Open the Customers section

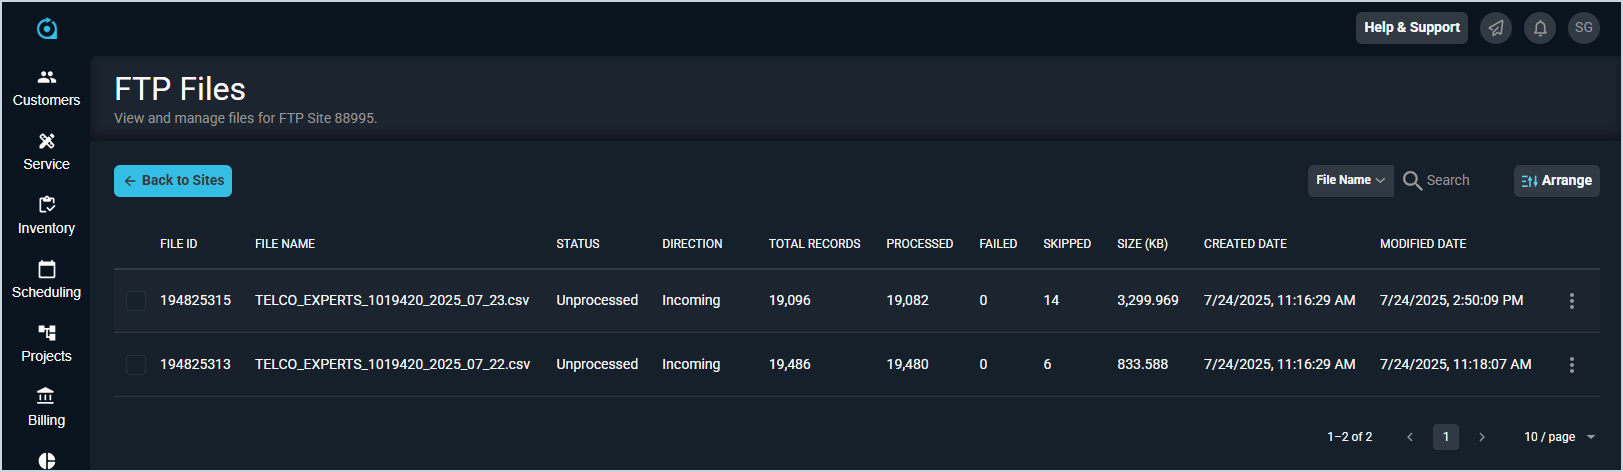point(46,88)
